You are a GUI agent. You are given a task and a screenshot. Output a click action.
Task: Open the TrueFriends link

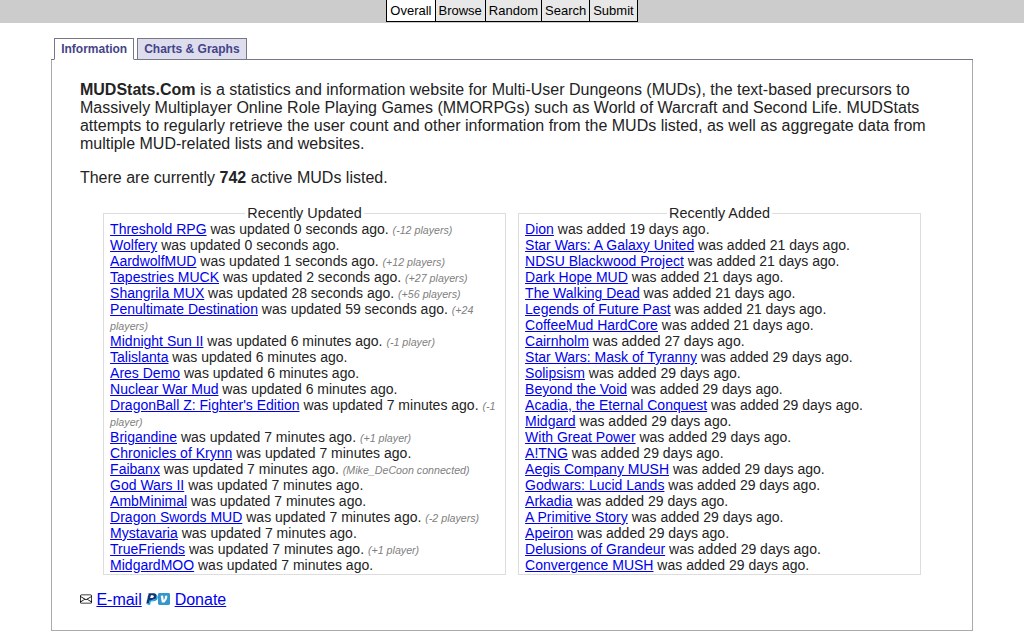tap(147, 549)
